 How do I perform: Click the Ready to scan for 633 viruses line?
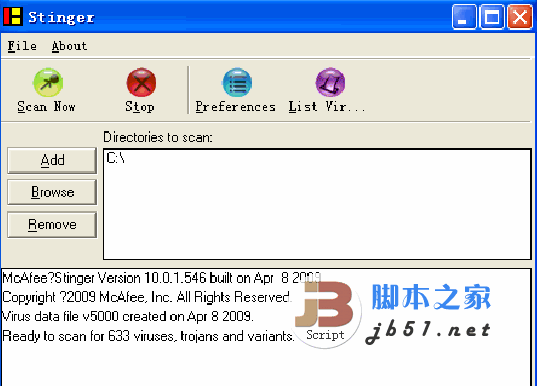coord(148,336)
